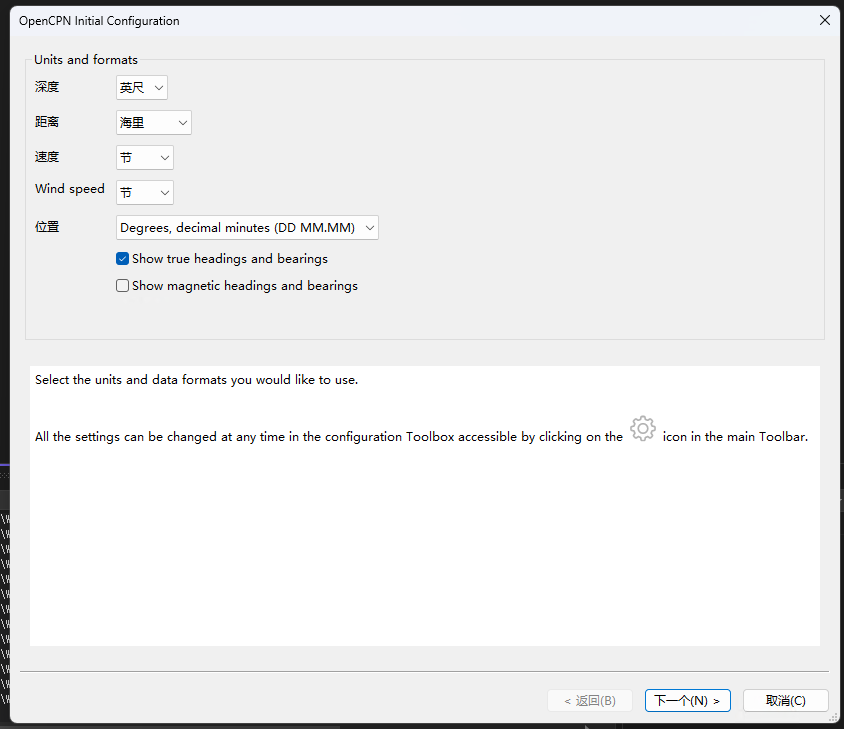
Task: Open the Wind speed unit dropdown
Action: (x=145, y=192)
